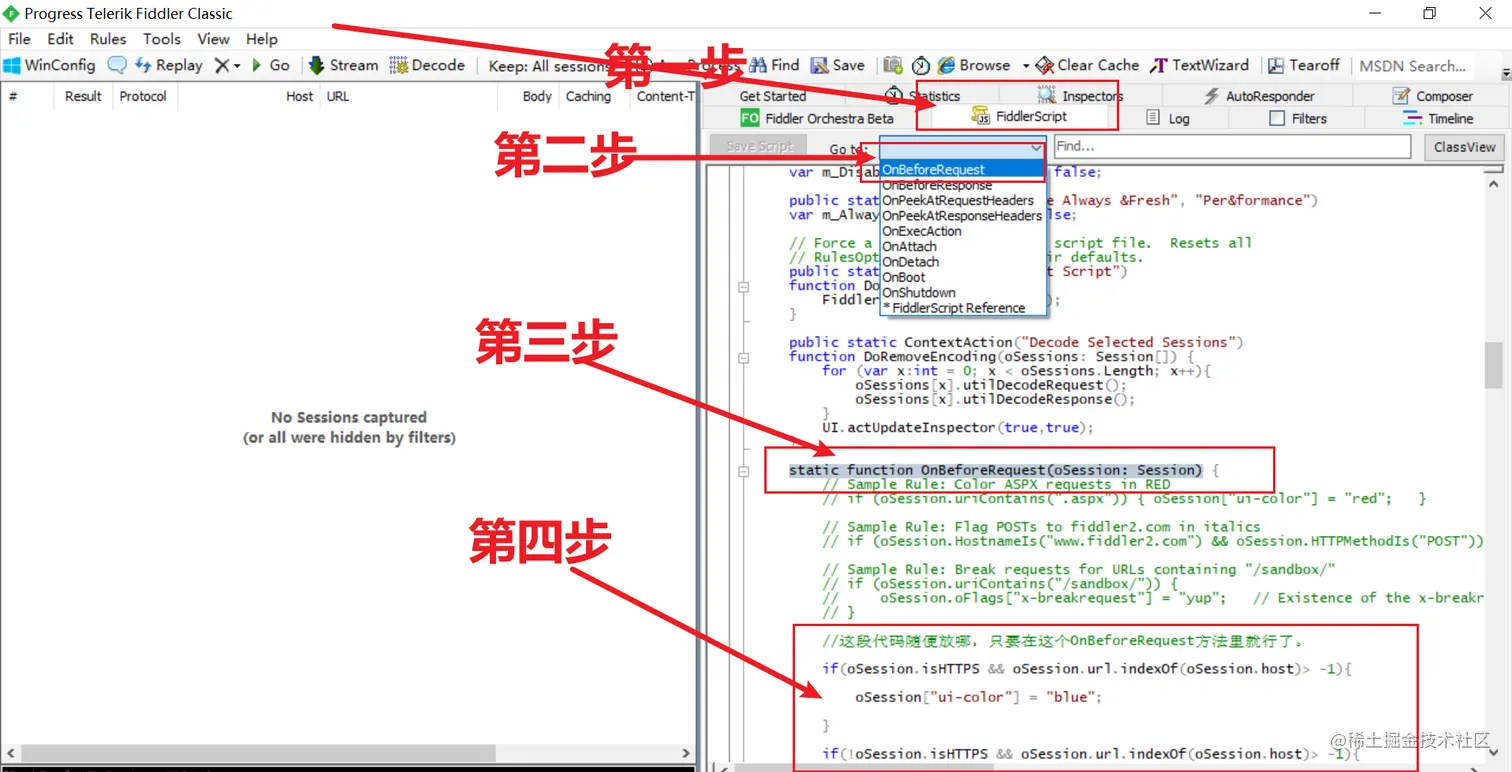
Task: Toggle Stream mode in toolbar
Action: click(x=343, y=65)
